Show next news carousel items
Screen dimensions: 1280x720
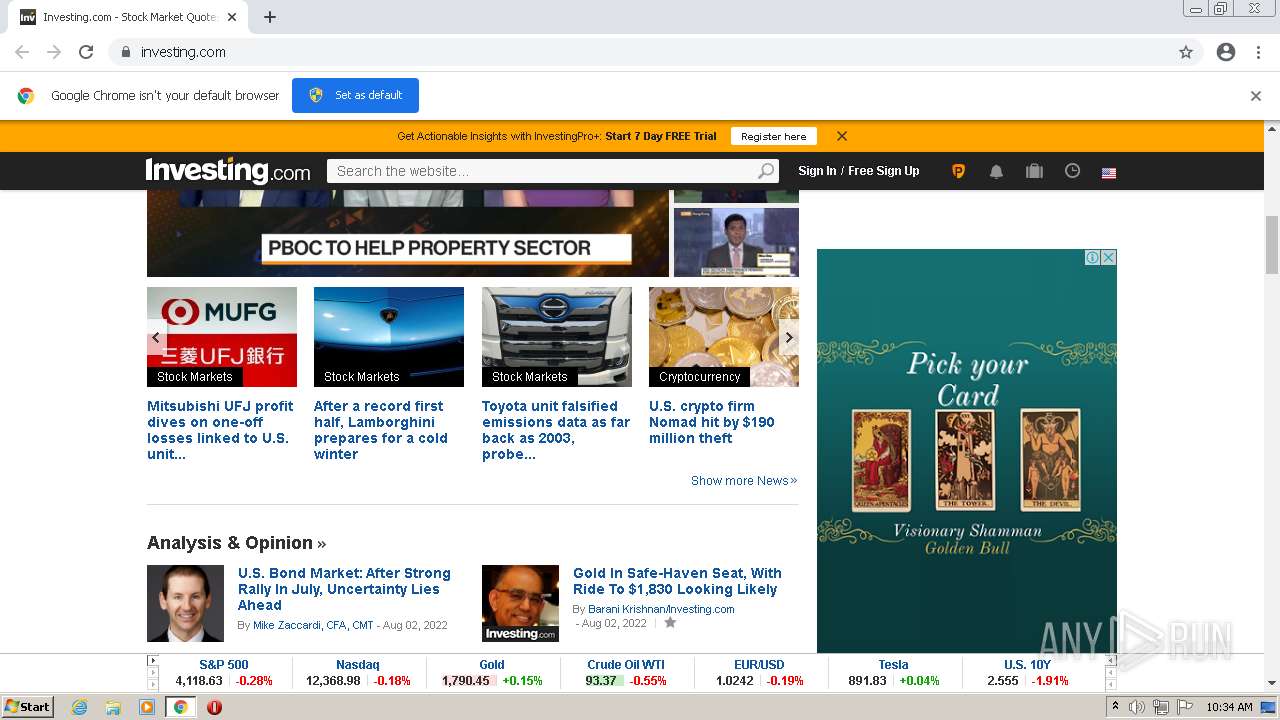point(789,337)
